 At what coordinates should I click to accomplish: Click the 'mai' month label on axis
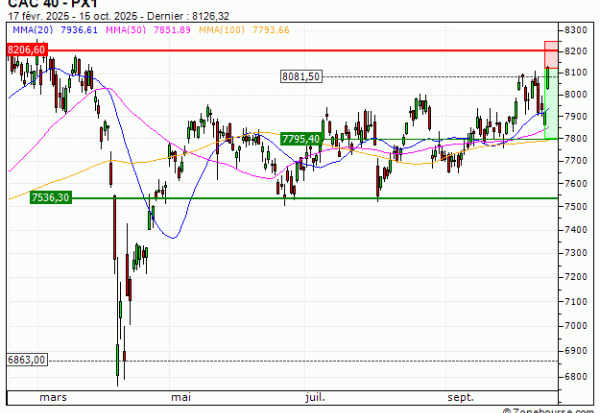click(181, 397)
